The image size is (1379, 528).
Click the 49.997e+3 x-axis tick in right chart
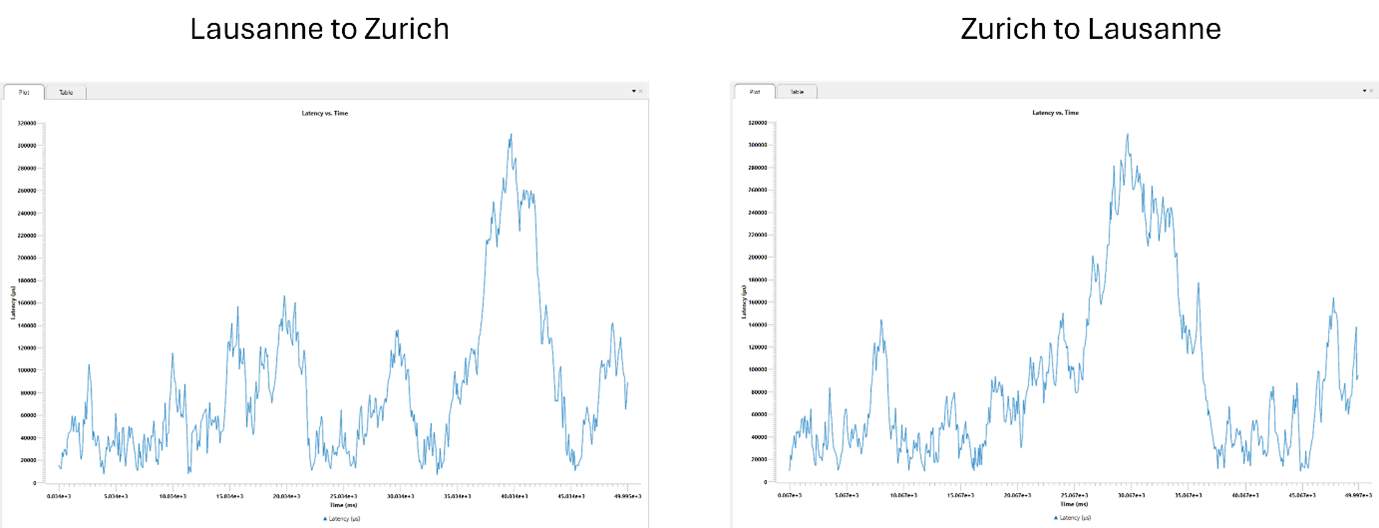pyautogui.click(x=1356, y=494)
